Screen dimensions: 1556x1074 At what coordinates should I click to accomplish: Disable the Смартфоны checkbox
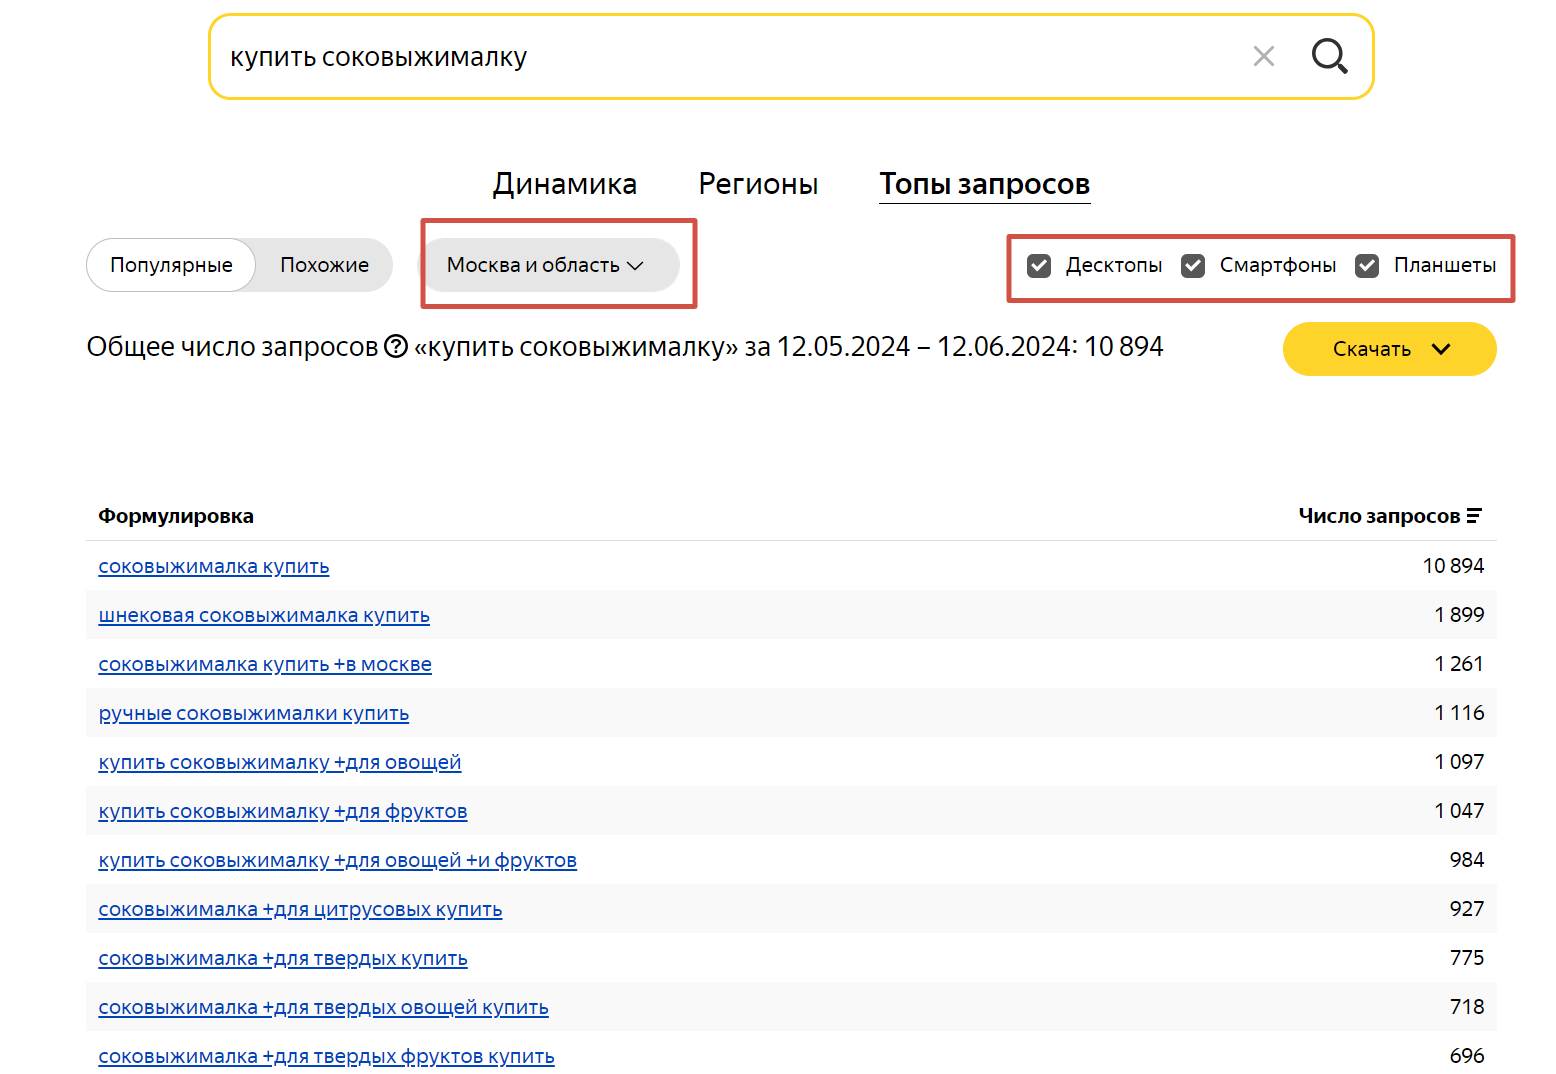(1192, 265)
